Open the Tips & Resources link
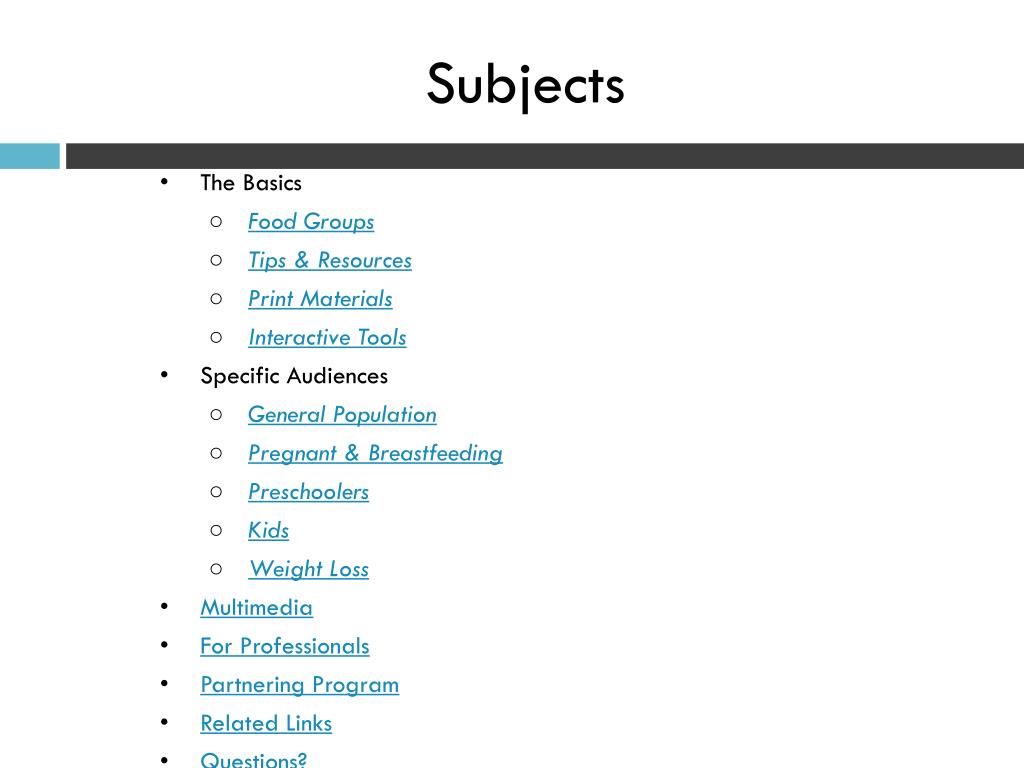 [330, 261]
